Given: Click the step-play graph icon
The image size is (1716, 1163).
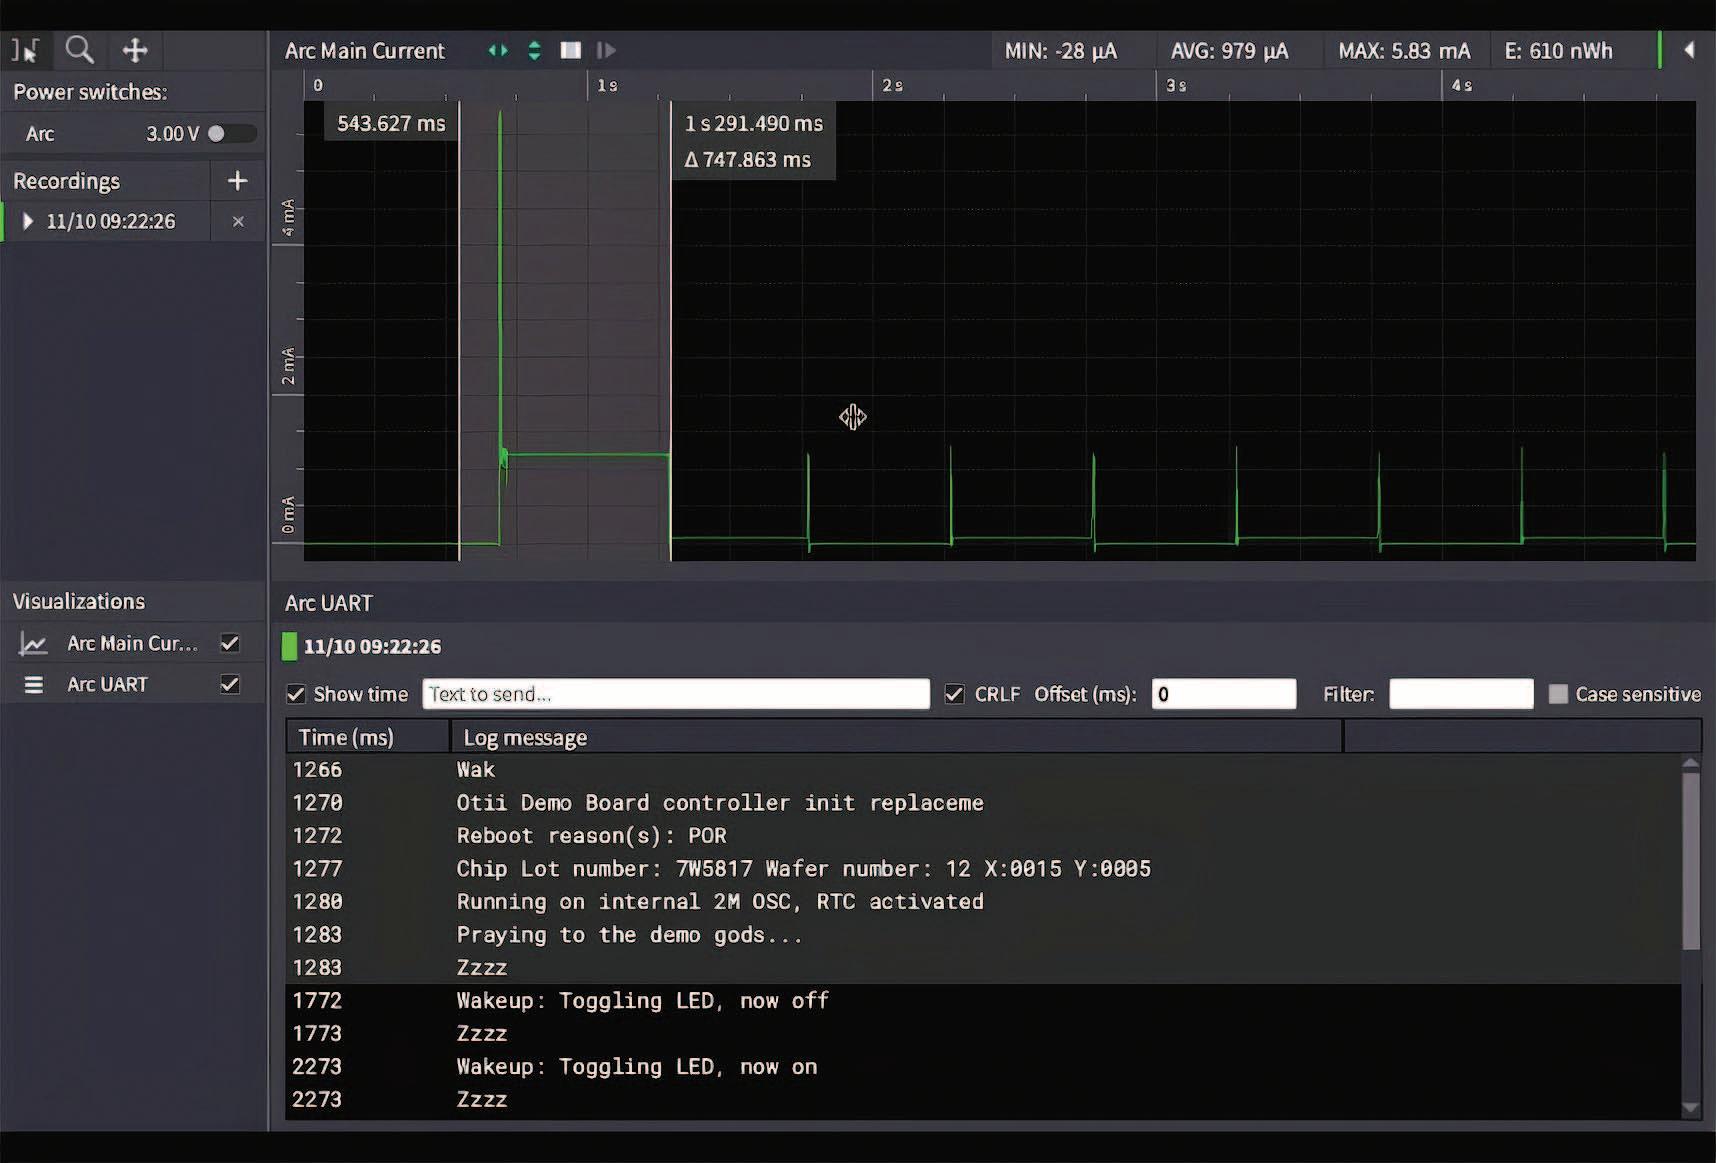Looking at the screenshot, I should click(606, 51).
